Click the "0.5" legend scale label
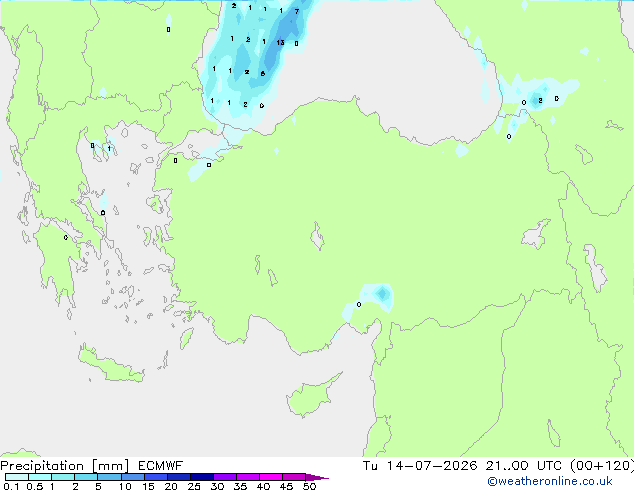Image resolution: width=634 pixels, height=490 pixels. point(35,486)
